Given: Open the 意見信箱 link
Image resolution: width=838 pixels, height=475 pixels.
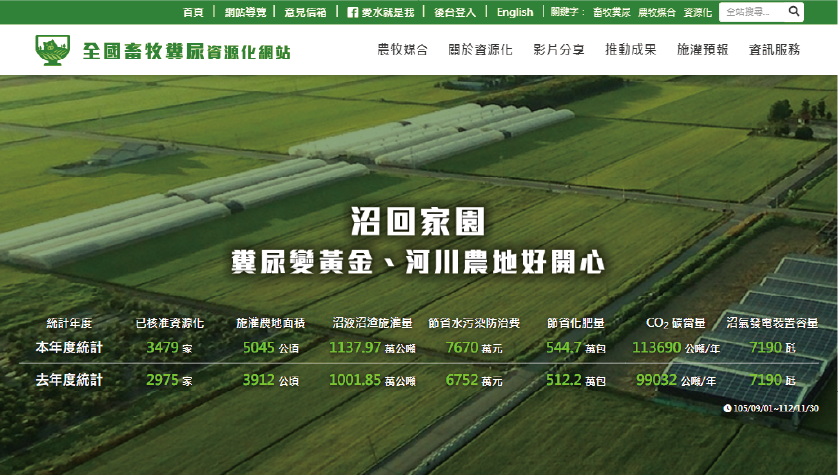Looking at the screenshot, I should click(x=305, y=12).
